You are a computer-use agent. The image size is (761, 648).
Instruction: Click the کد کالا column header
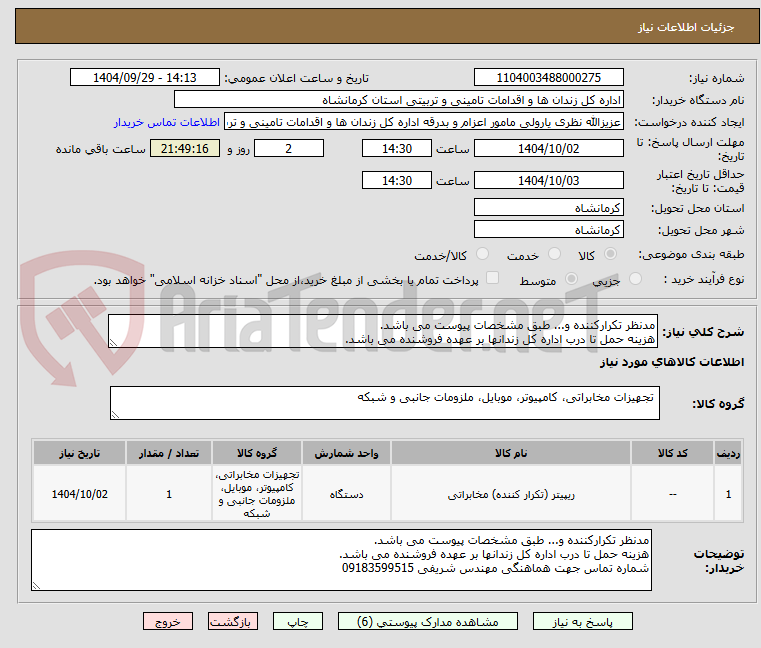click(672, 453)
